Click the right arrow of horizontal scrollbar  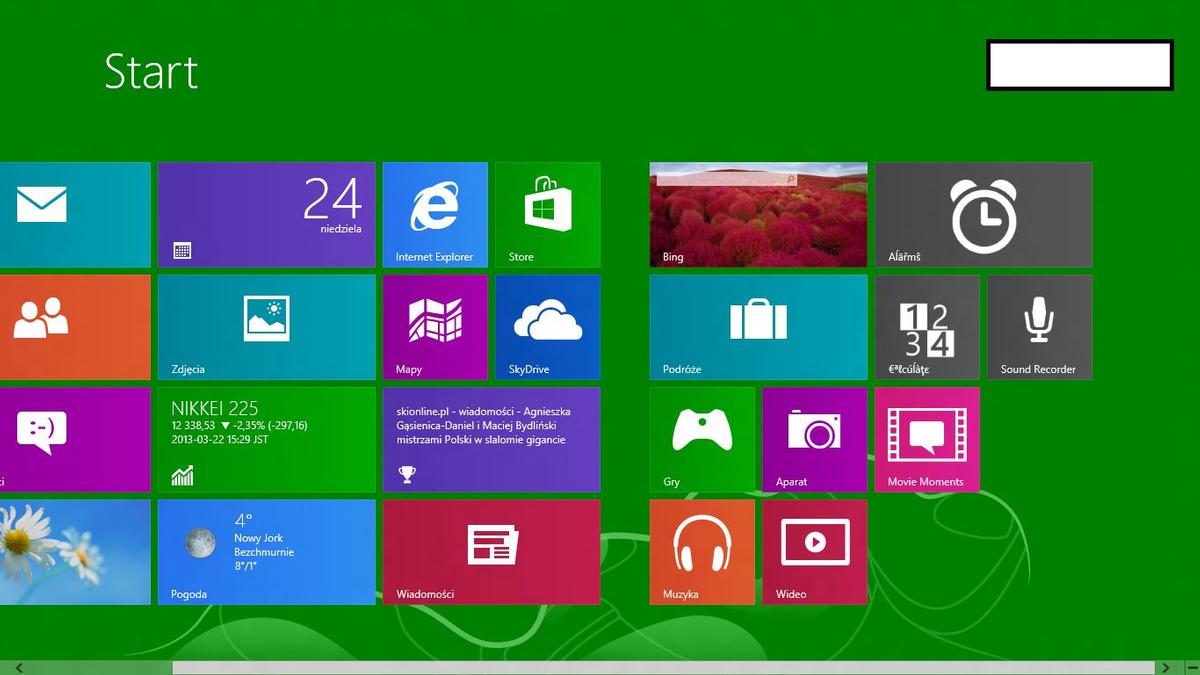coord(1165,667)
